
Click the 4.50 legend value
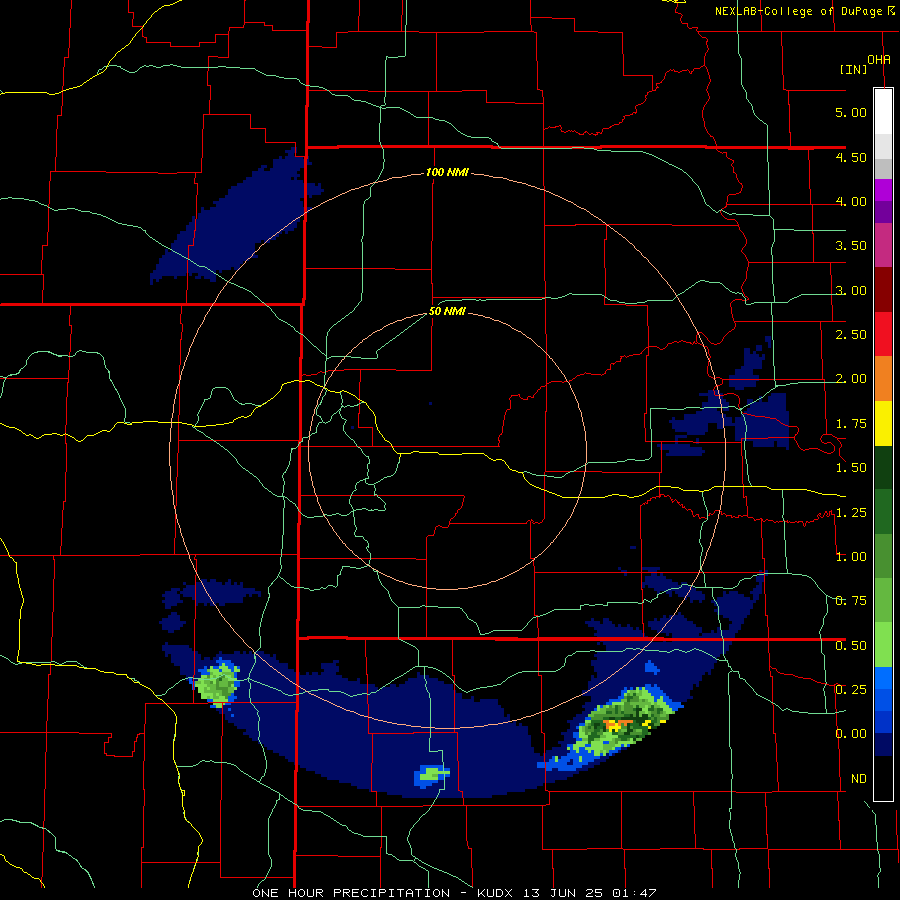[x=851, y=157]
